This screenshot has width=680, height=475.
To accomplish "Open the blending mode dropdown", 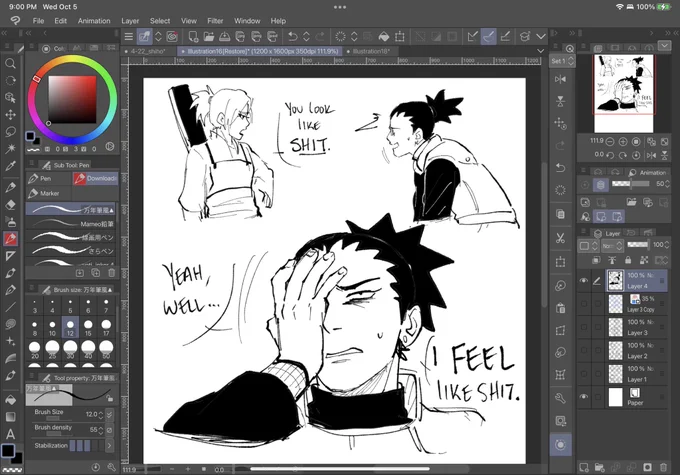I will (613, 246).
